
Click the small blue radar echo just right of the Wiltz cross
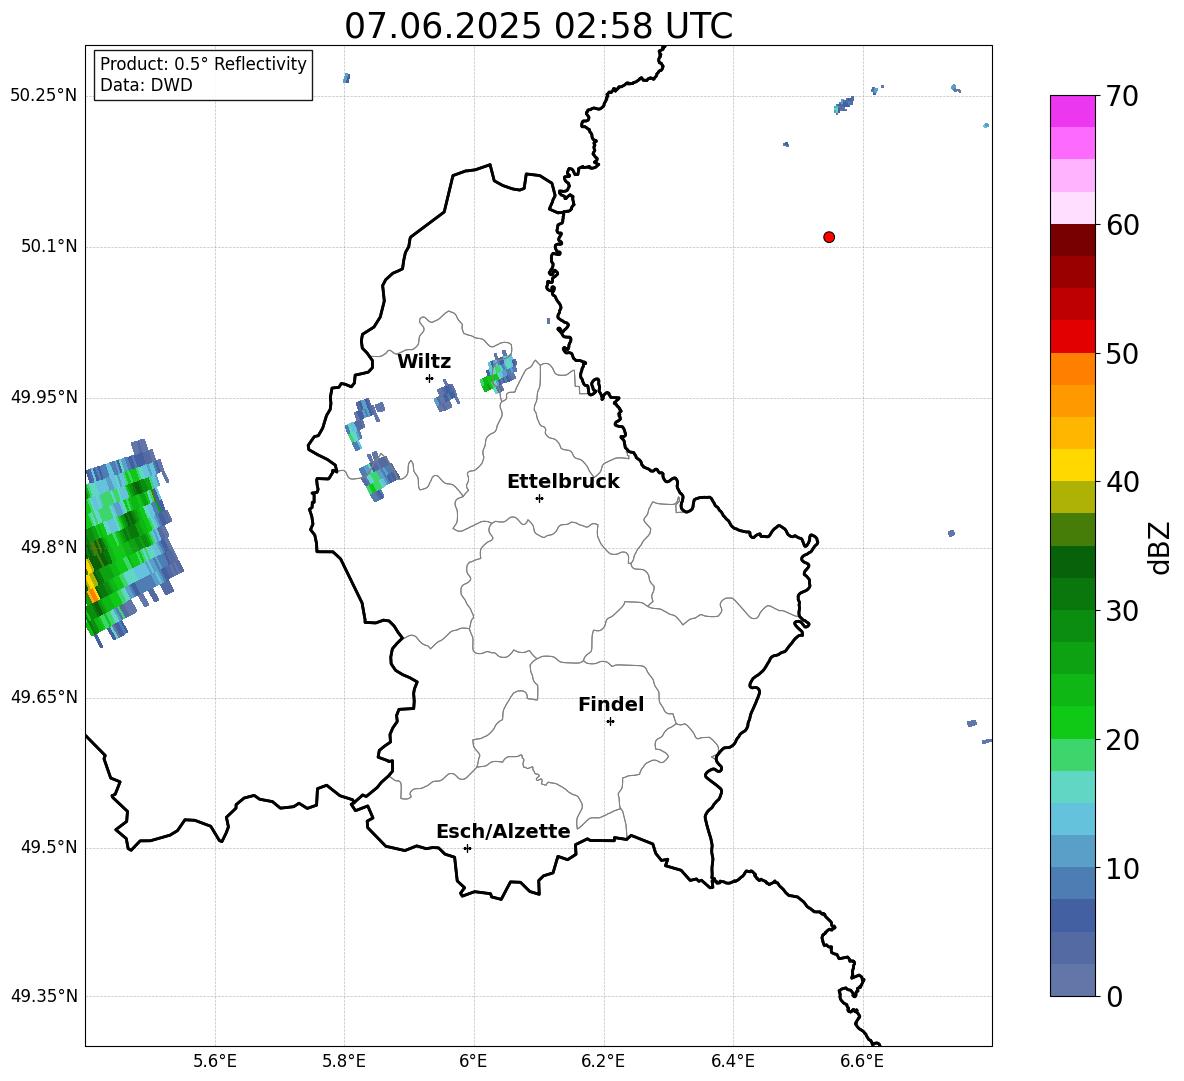446,395
